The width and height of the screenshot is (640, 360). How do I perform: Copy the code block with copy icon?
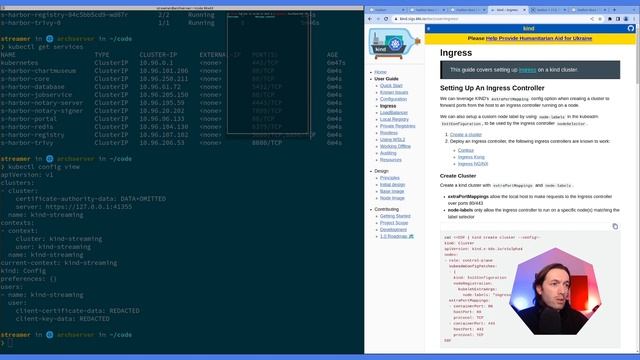pyautogui.click(x=615, y=227)
